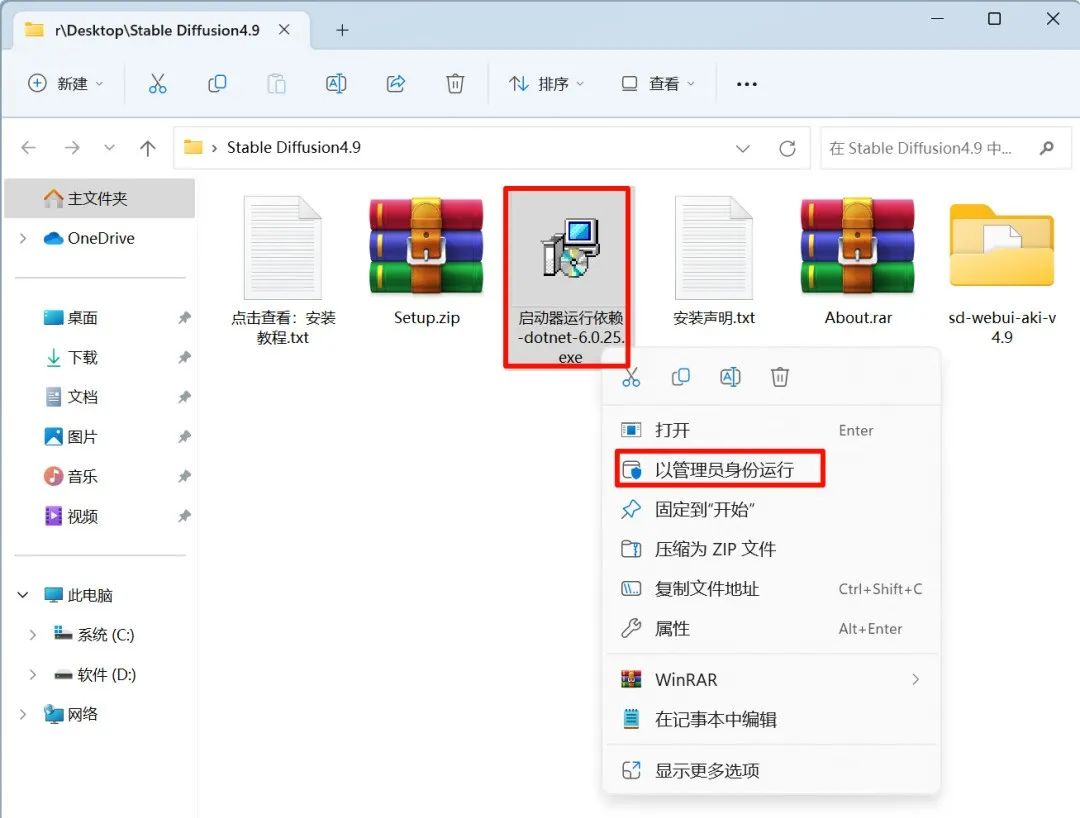Click the Delete trash icon in the toolbar
The height and width of the screenshot is (818, 1080).
click(x=455, y=84)
